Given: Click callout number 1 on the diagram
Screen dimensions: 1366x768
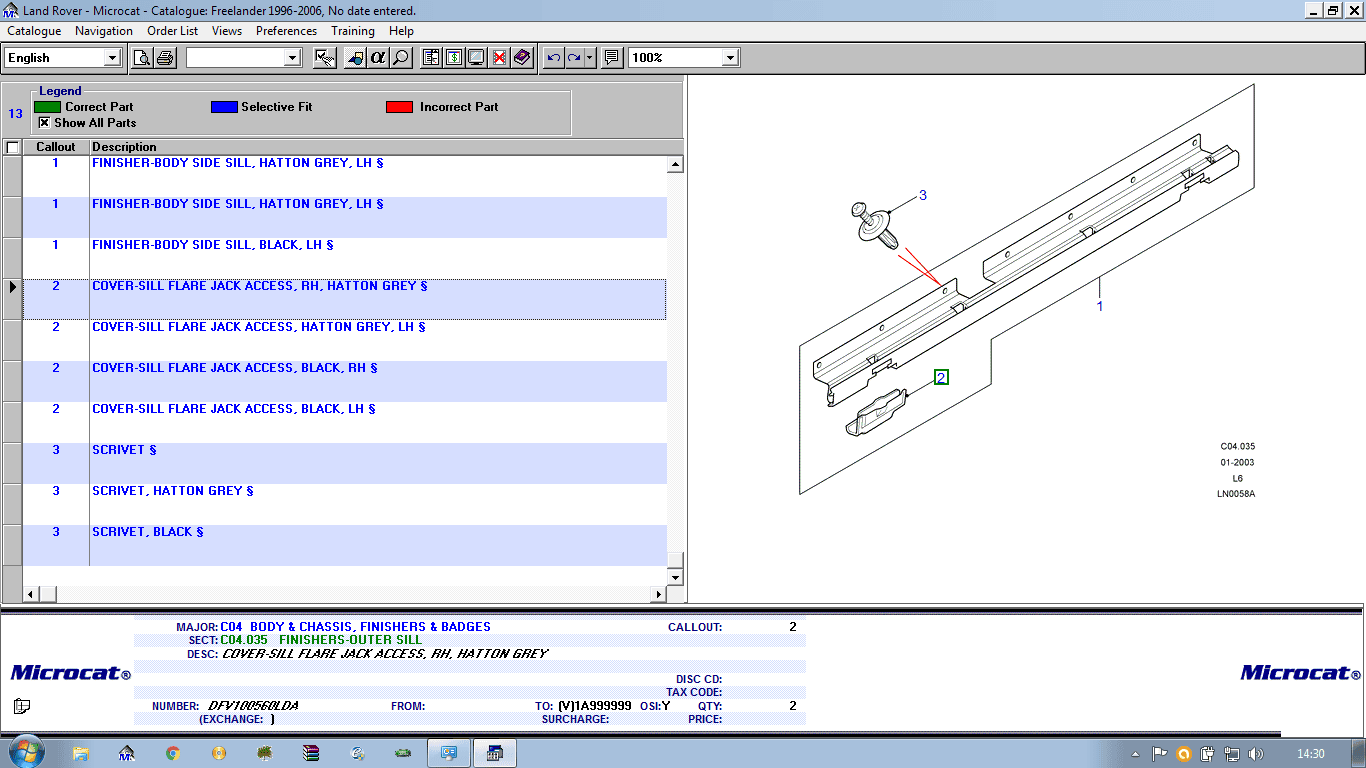Looking at the screenshot, I should (x=1100, y=306).
